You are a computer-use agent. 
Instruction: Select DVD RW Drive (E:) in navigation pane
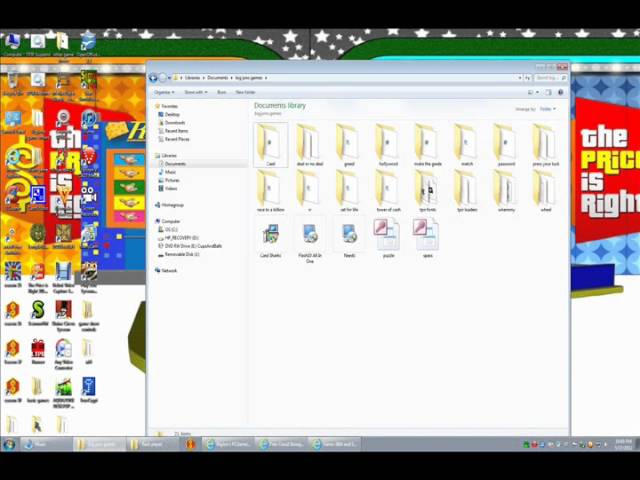tap(193, 246)
